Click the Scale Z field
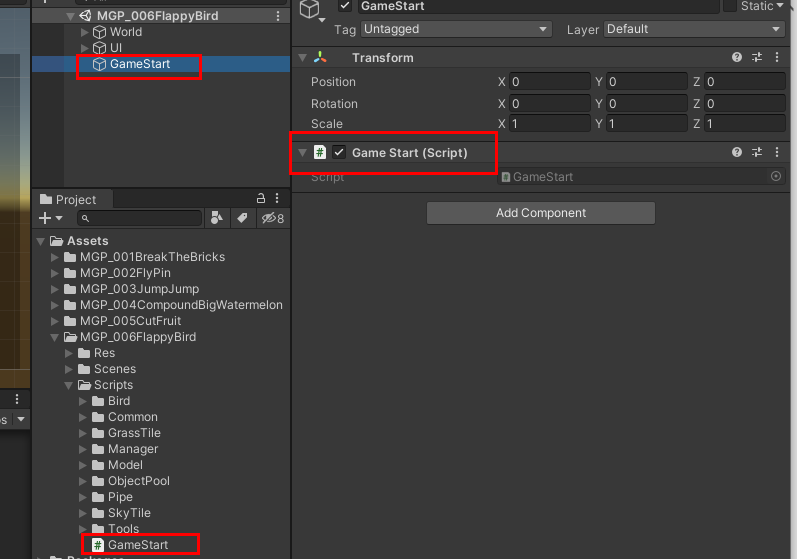The image size is (797, 559). (745, 123)
